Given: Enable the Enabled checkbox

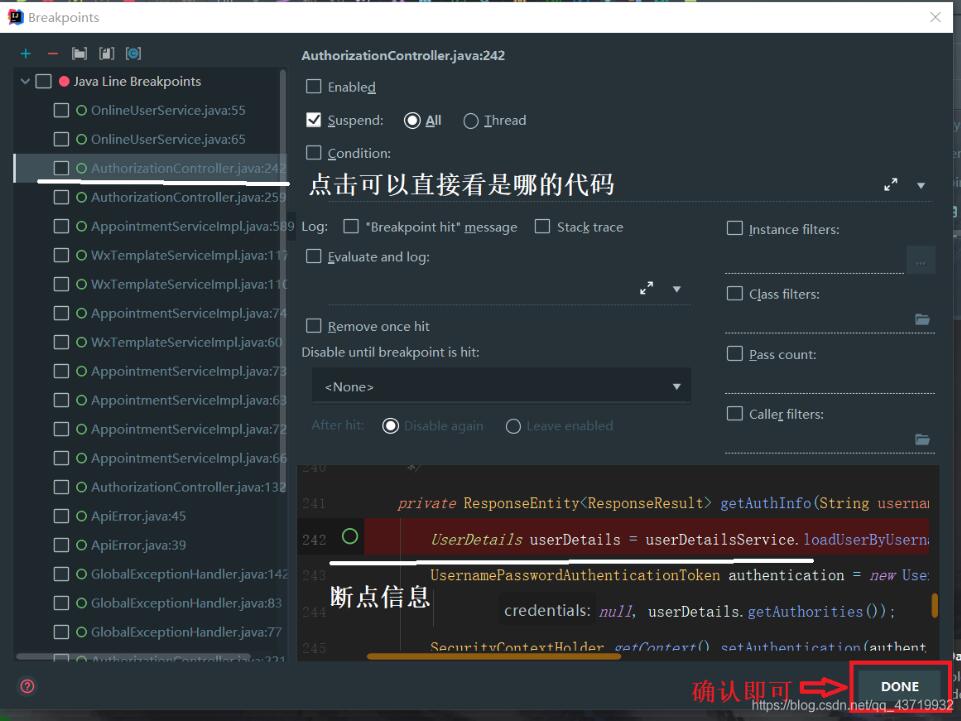Looking at the screenshot, I should (x=312, y=87).
